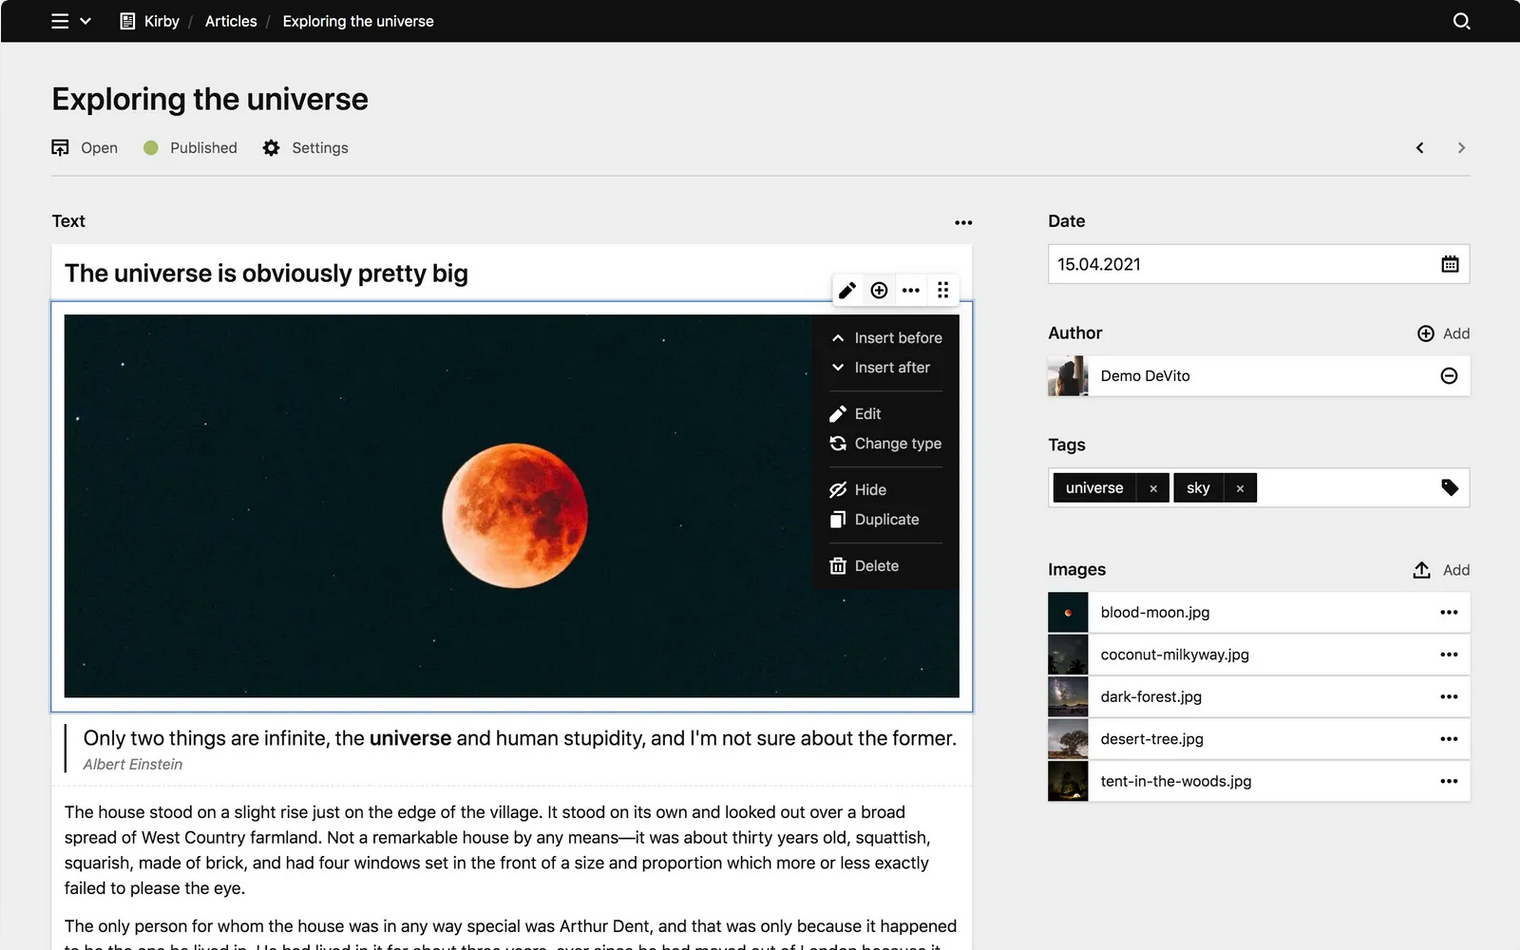The width and height of the screenshot is (1520, 950).
Task: Remove Demo DeVito from Author
Action: pyautogui.click(x=1448, y=376)
